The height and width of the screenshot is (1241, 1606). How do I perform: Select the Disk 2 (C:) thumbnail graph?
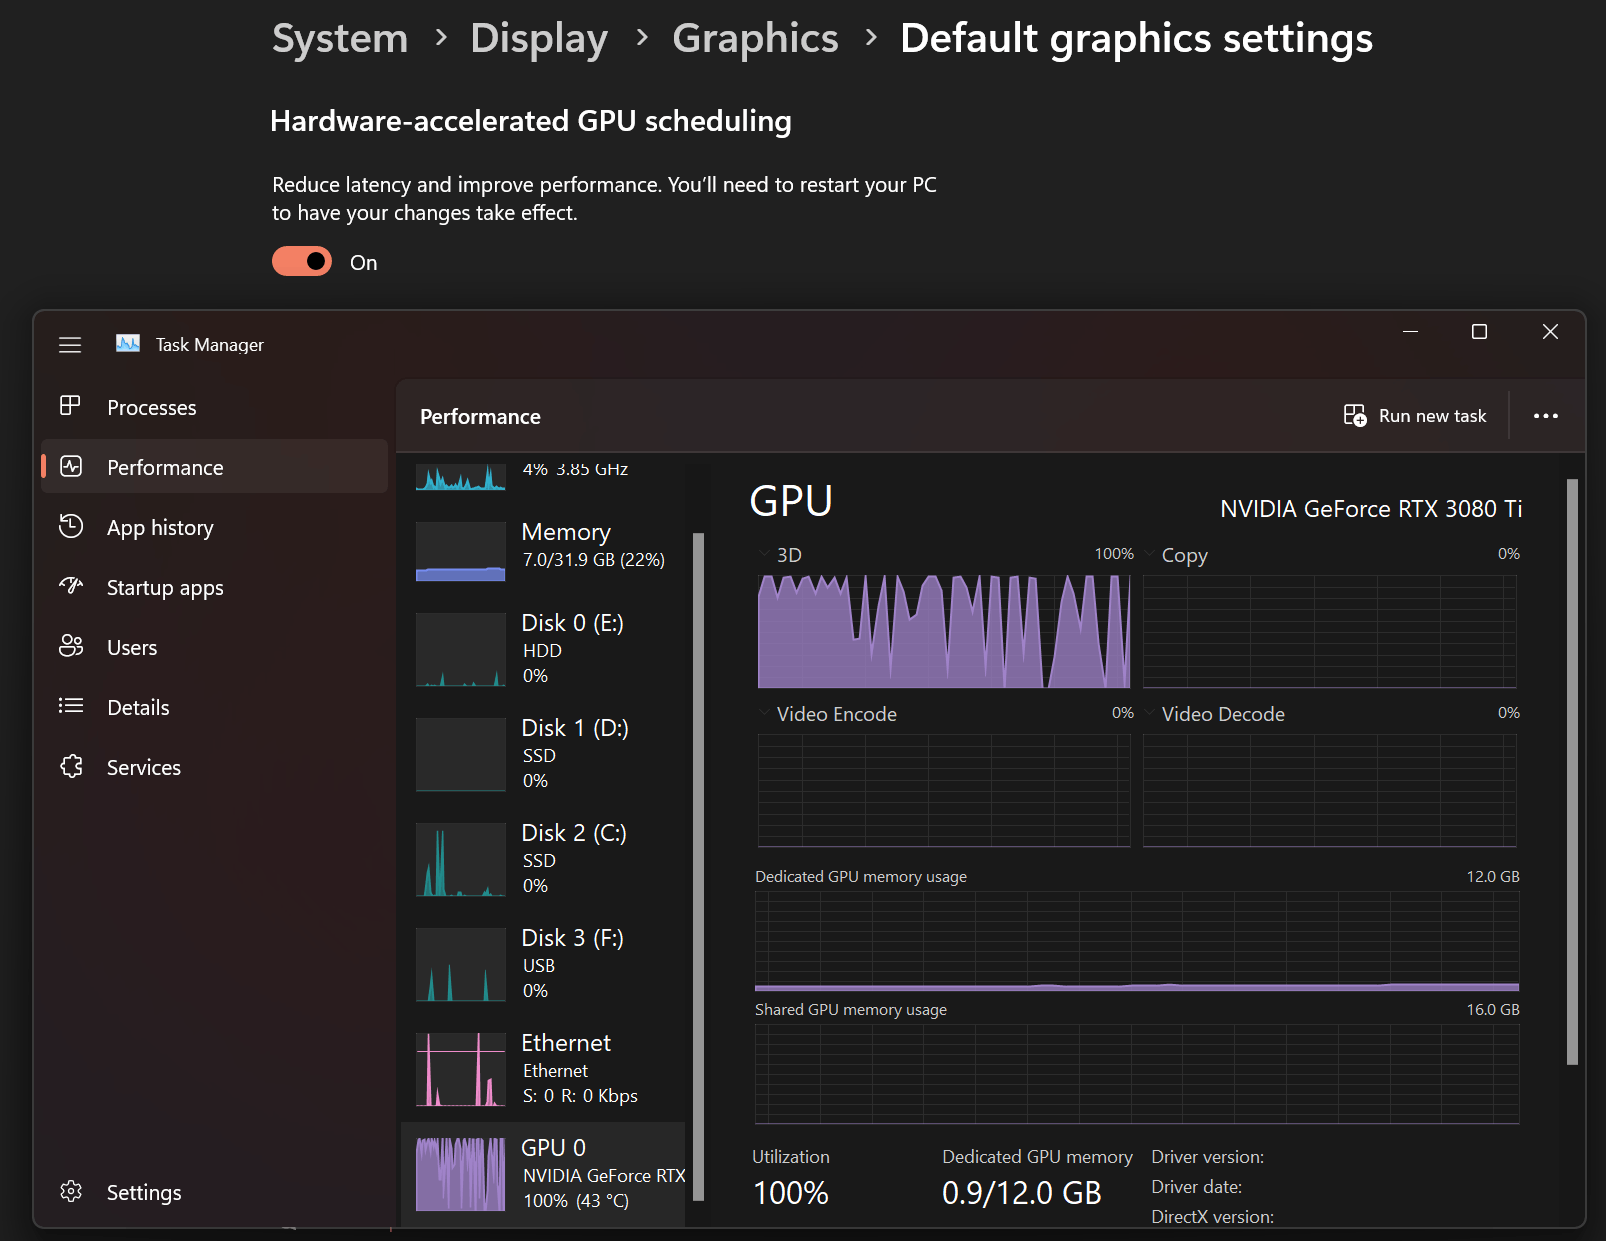461,860
